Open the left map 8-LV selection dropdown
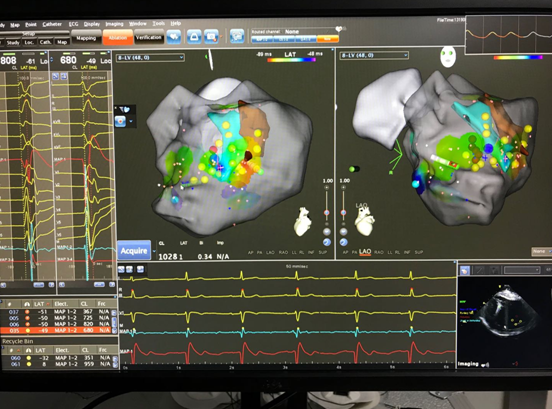 (x=150, y=57)
